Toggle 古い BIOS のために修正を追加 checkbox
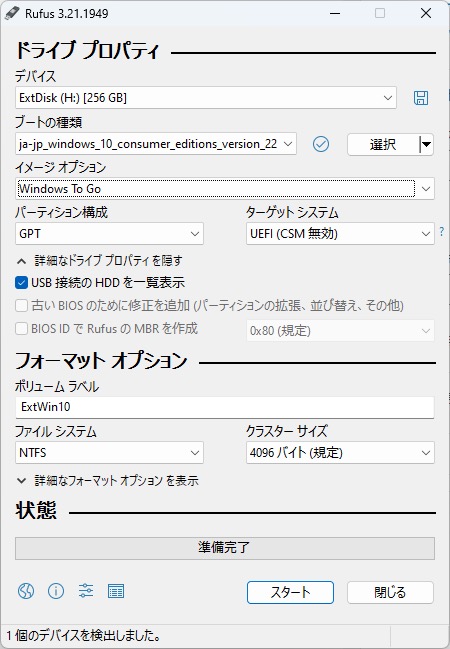The image size is (450, 649). tap(21, 306)
